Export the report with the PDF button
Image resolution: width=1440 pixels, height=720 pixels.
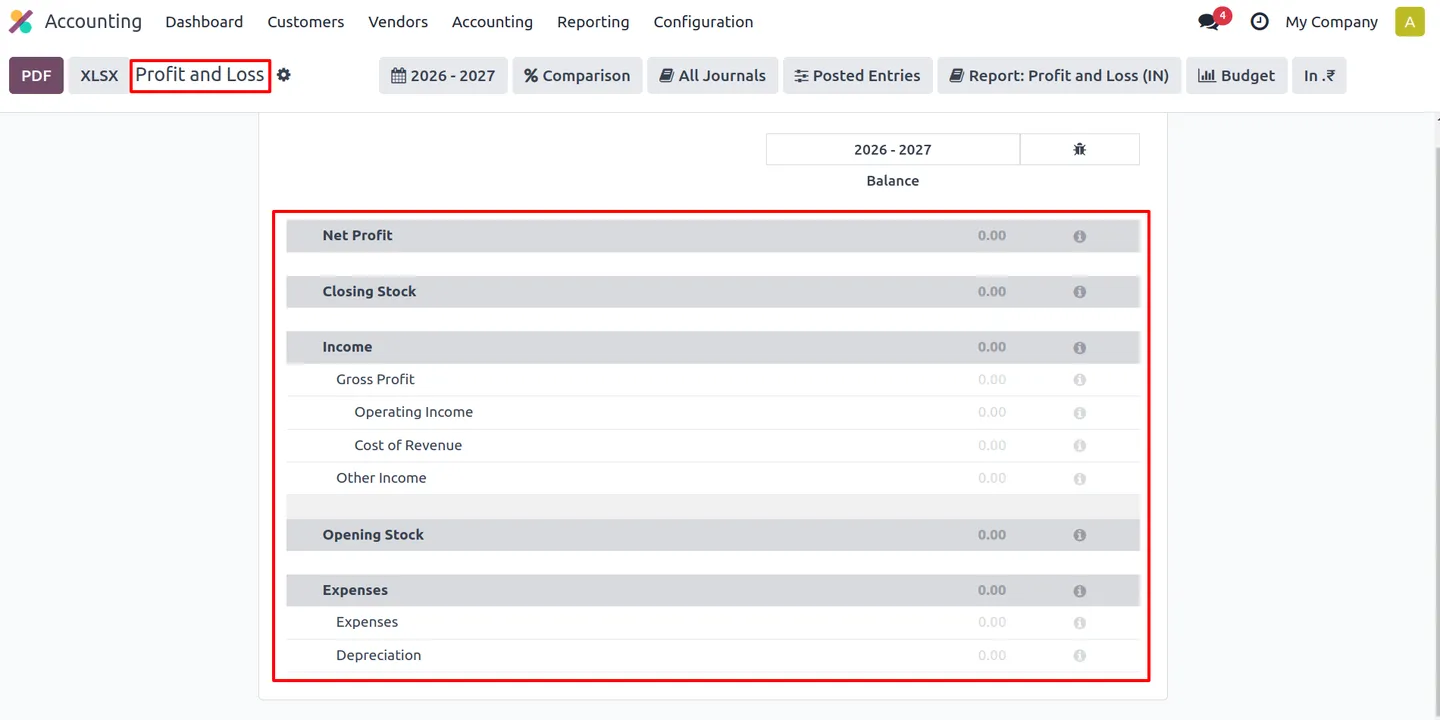(x=36, y=75)
